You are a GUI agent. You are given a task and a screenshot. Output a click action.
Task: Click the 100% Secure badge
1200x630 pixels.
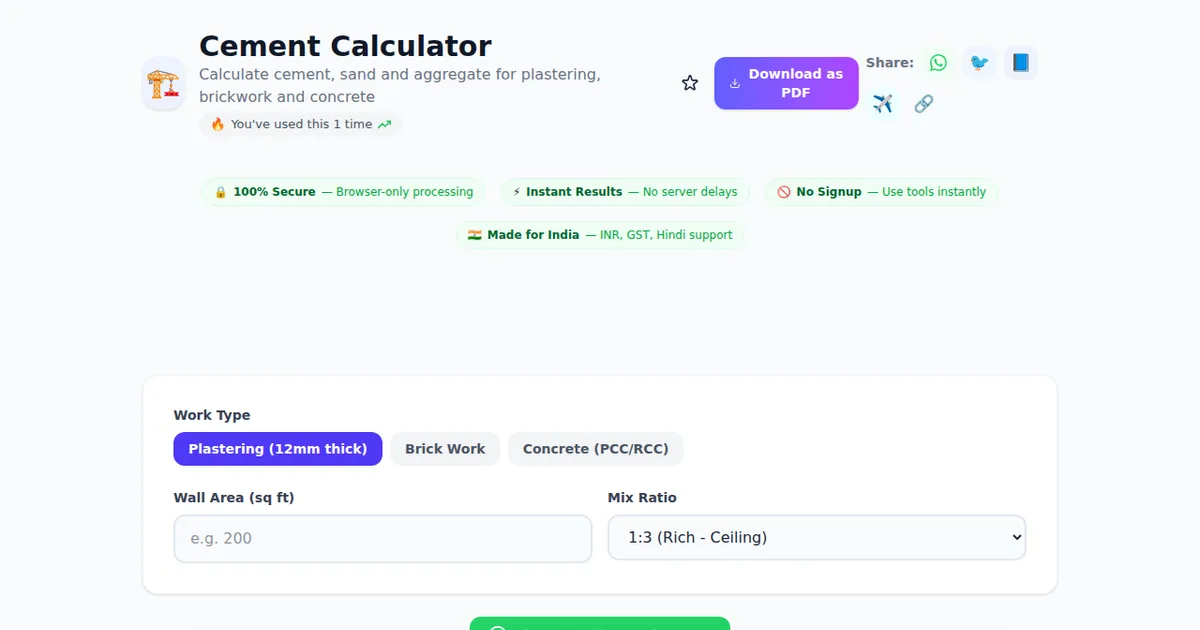344,192
